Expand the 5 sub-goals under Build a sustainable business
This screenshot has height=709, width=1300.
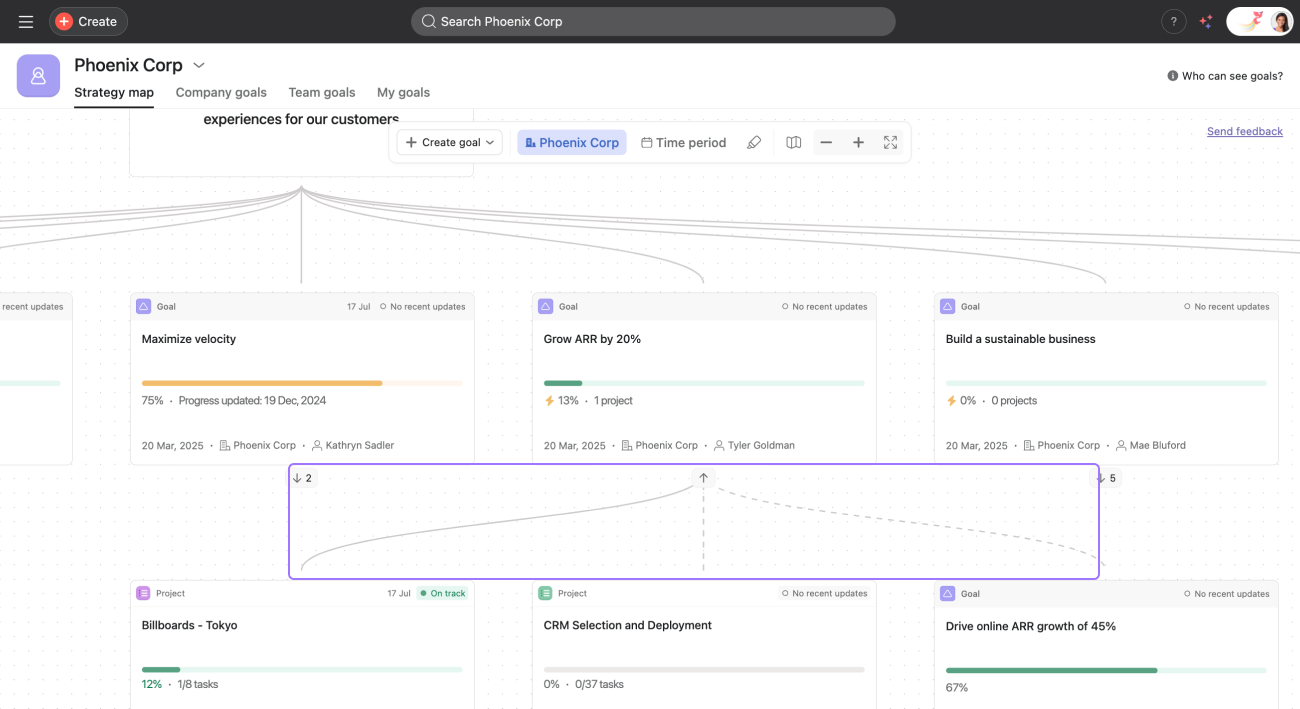1105,478
